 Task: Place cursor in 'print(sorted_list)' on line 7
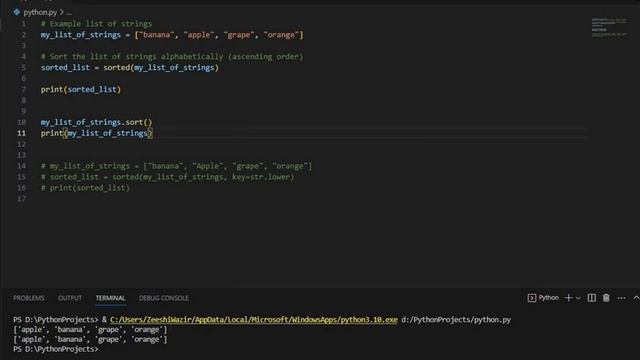[81, 89]
